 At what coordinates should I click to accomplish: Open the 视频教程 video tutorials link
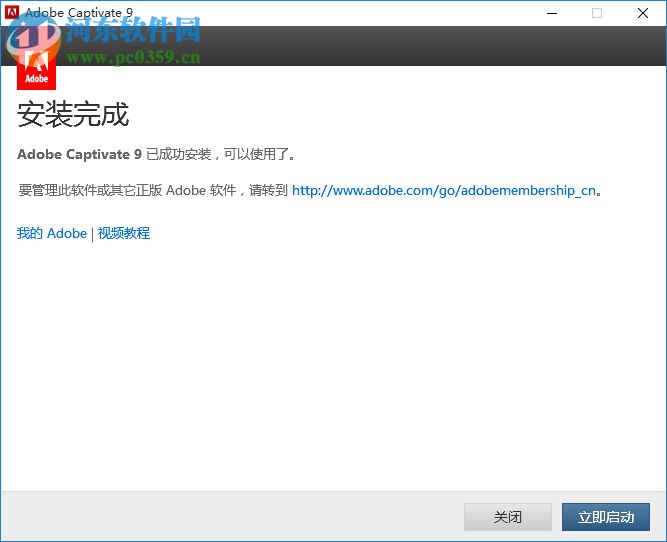coord(124,233)
